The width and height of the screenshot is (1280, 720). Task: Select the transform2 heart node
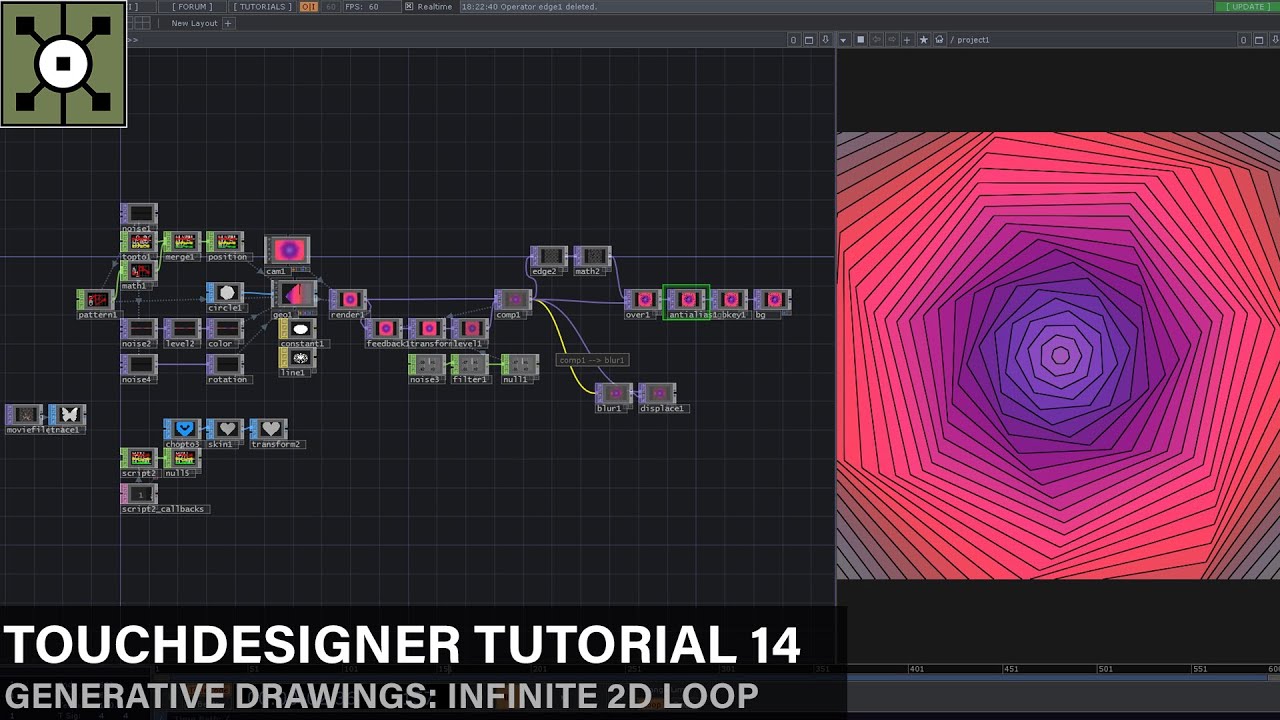coord(268,430)
